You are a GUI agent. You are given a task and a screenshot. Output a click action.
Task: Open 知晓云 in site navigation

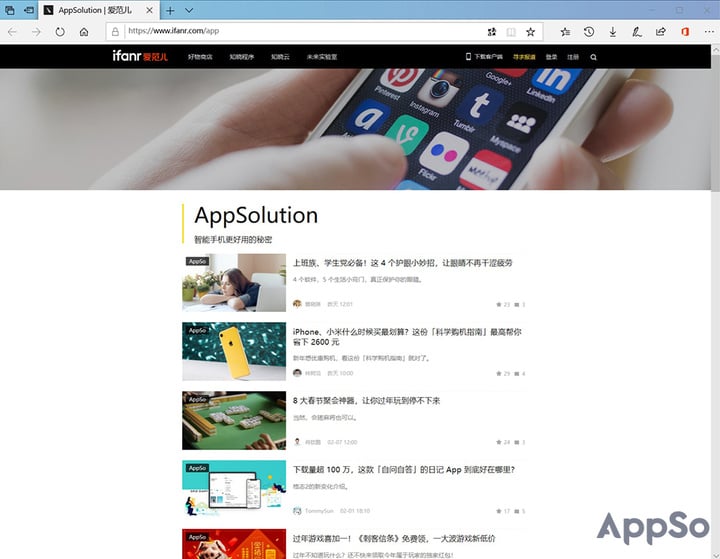pos(280,57)
